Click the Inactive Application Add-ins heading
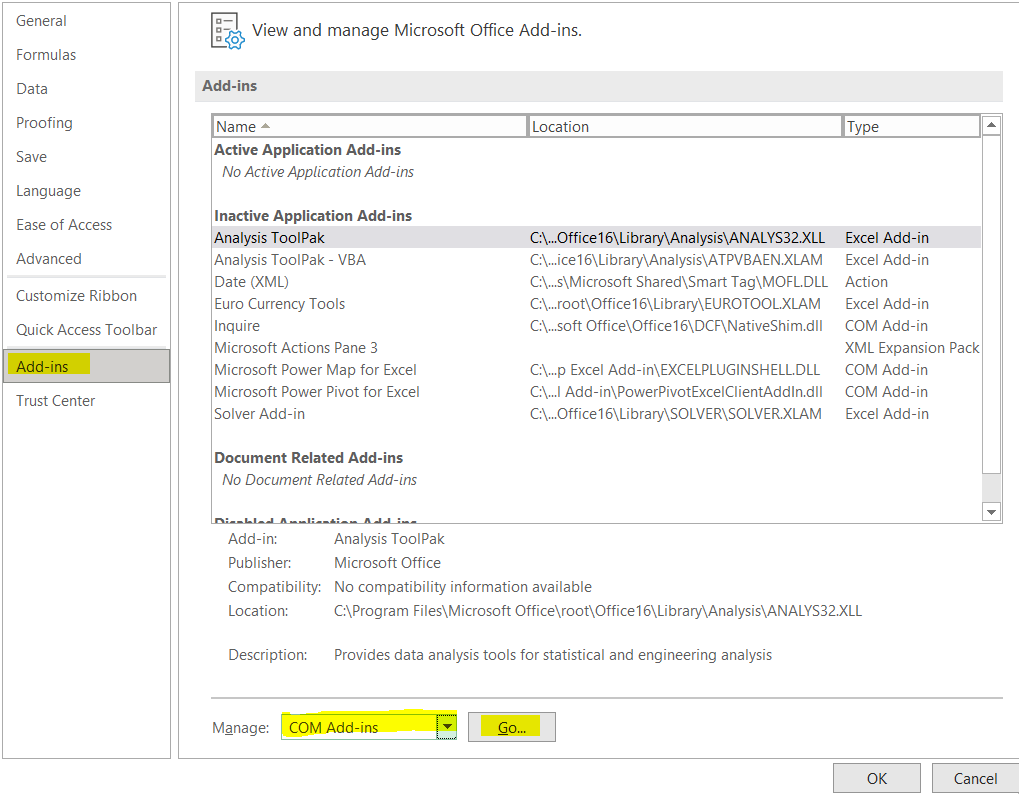Viewport: 1019px width, 794px height. click(x=313, y=216)
